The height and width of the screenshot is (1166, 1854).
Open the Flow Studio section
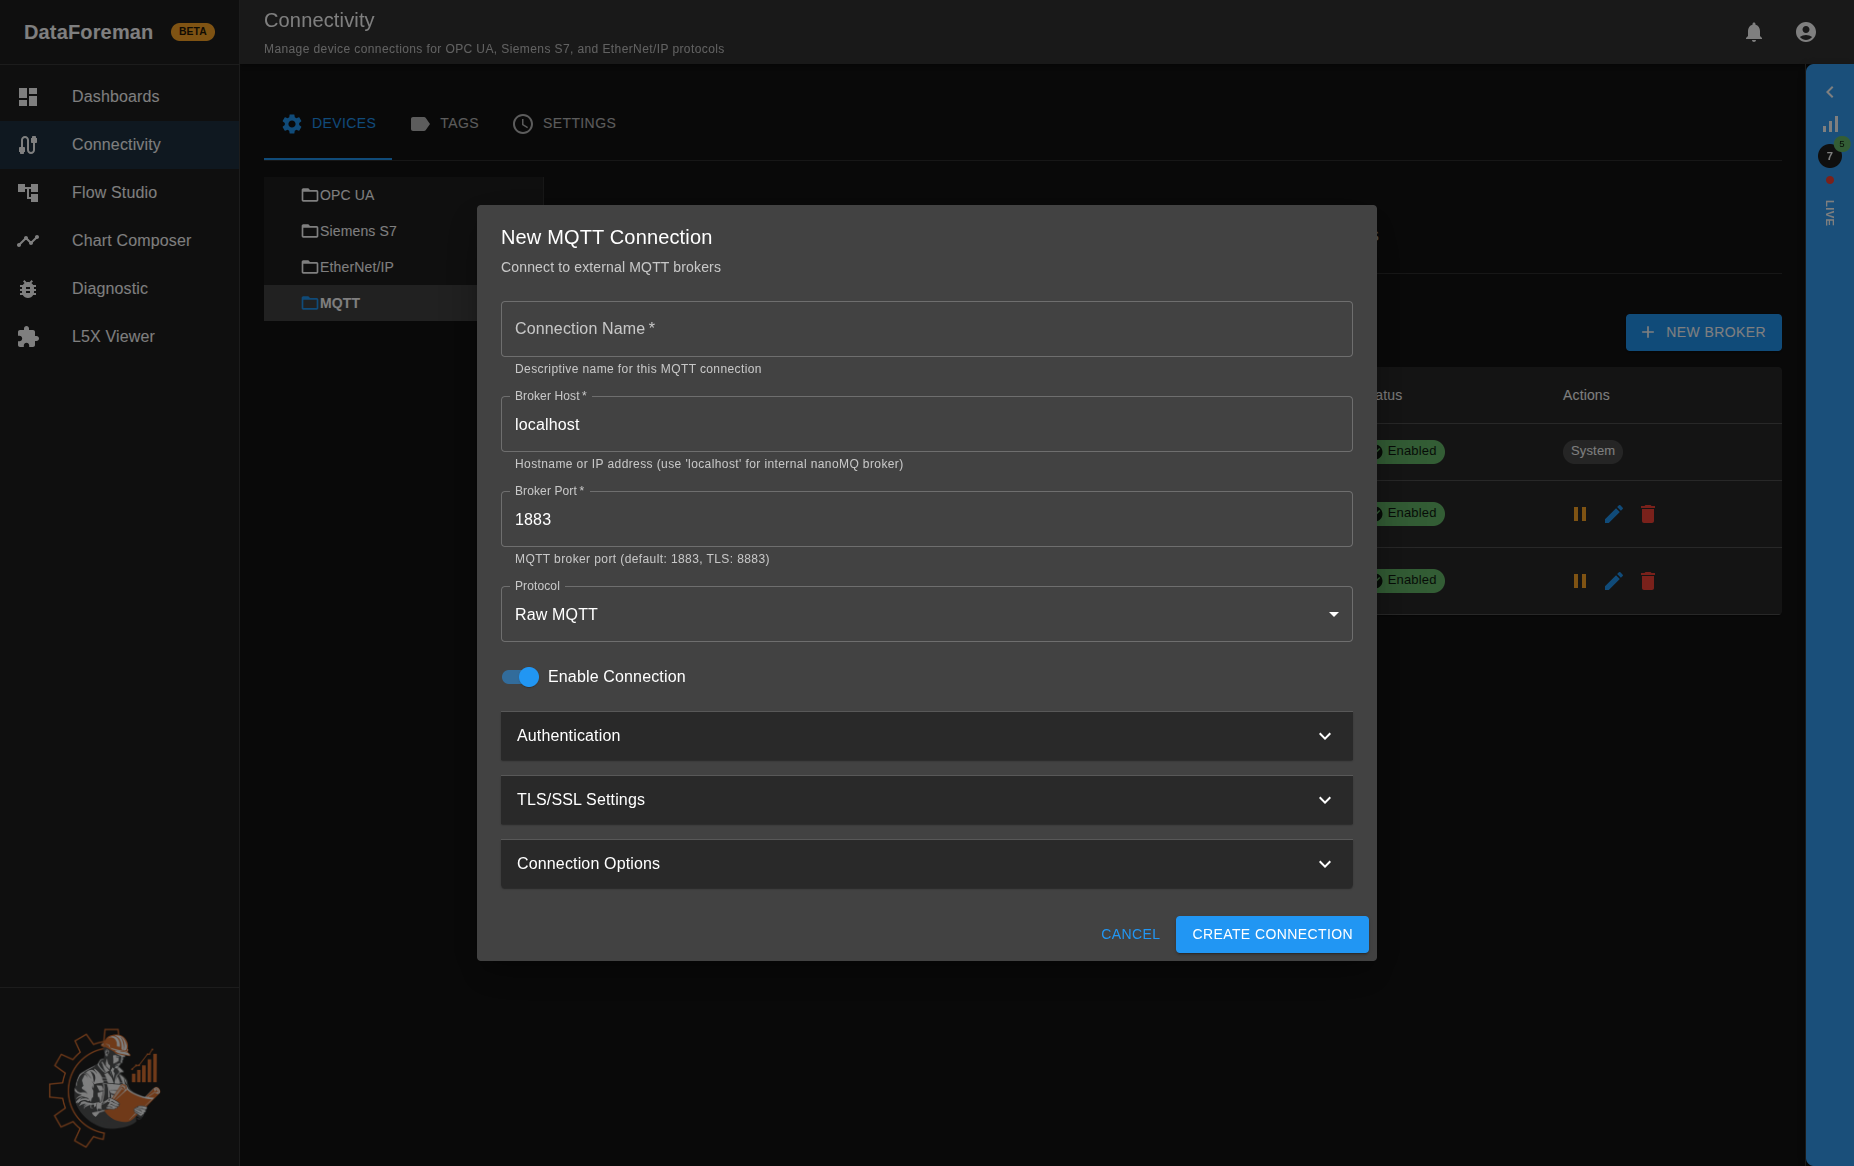point(114,192)
